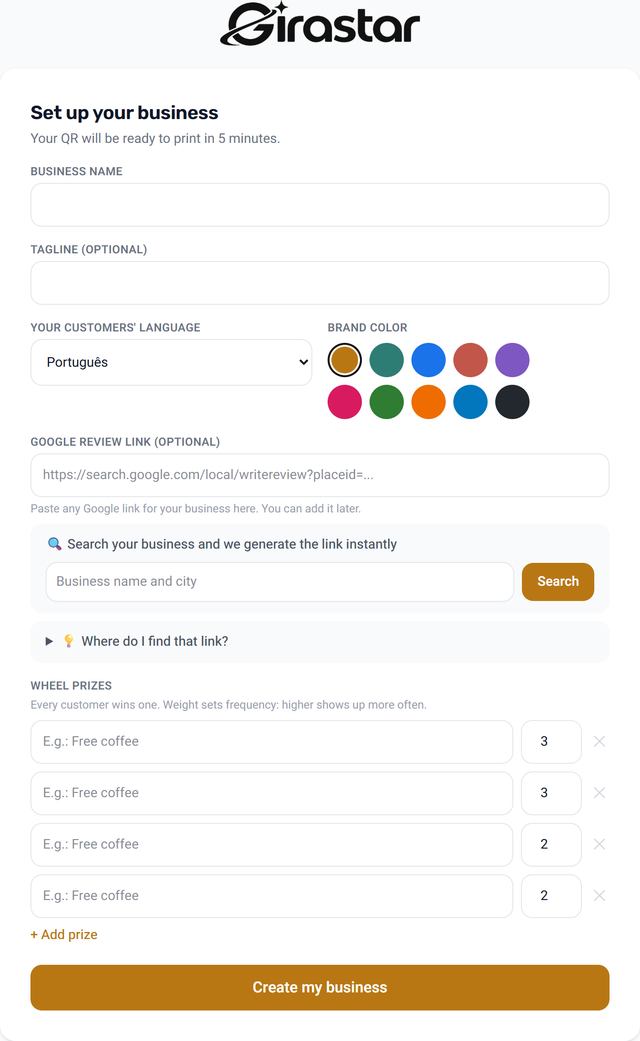Select the teal brand color
Image resolution: width=640 pixels, height=1041 pixels.
coord(386,360)
